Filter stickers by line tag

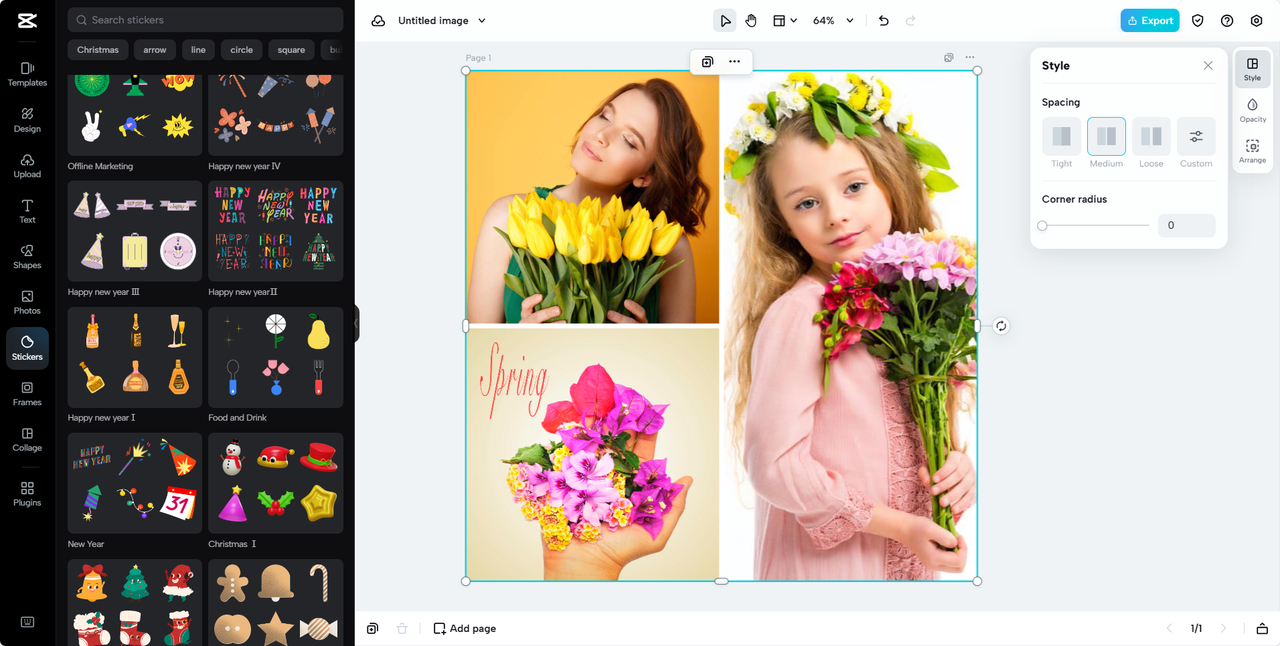[x=198, y=50]
